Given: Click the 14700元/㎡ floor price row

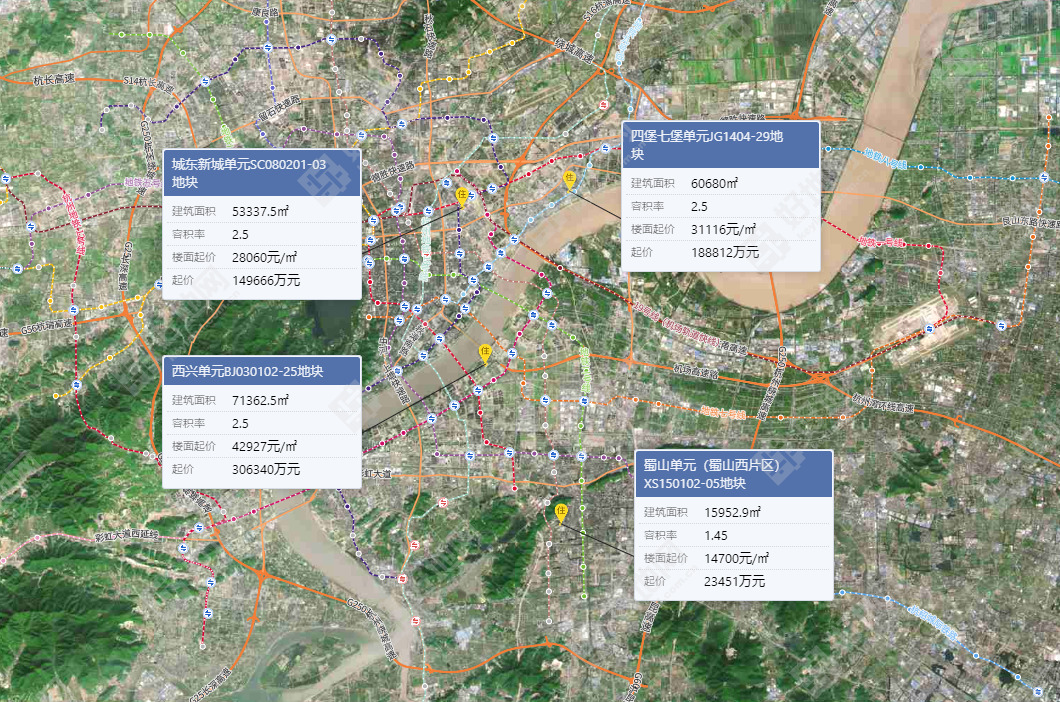Looking at the screenshot, I should click(x=733, y=558).
